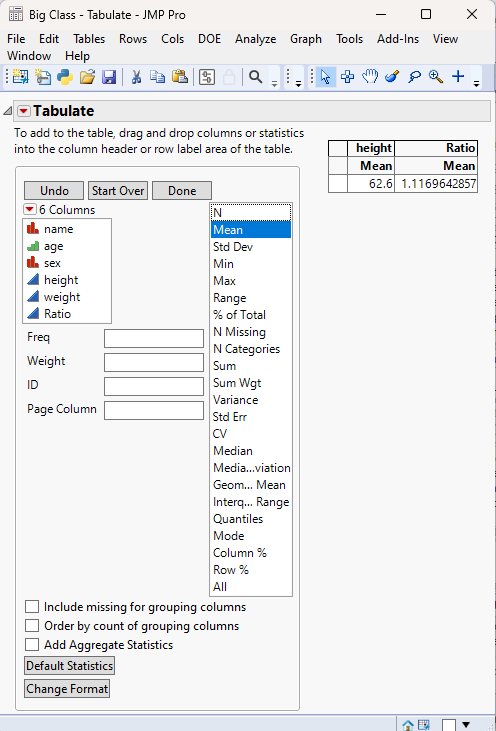
Task: Select the Arrow cursor tool
Action: coord(325,77)
